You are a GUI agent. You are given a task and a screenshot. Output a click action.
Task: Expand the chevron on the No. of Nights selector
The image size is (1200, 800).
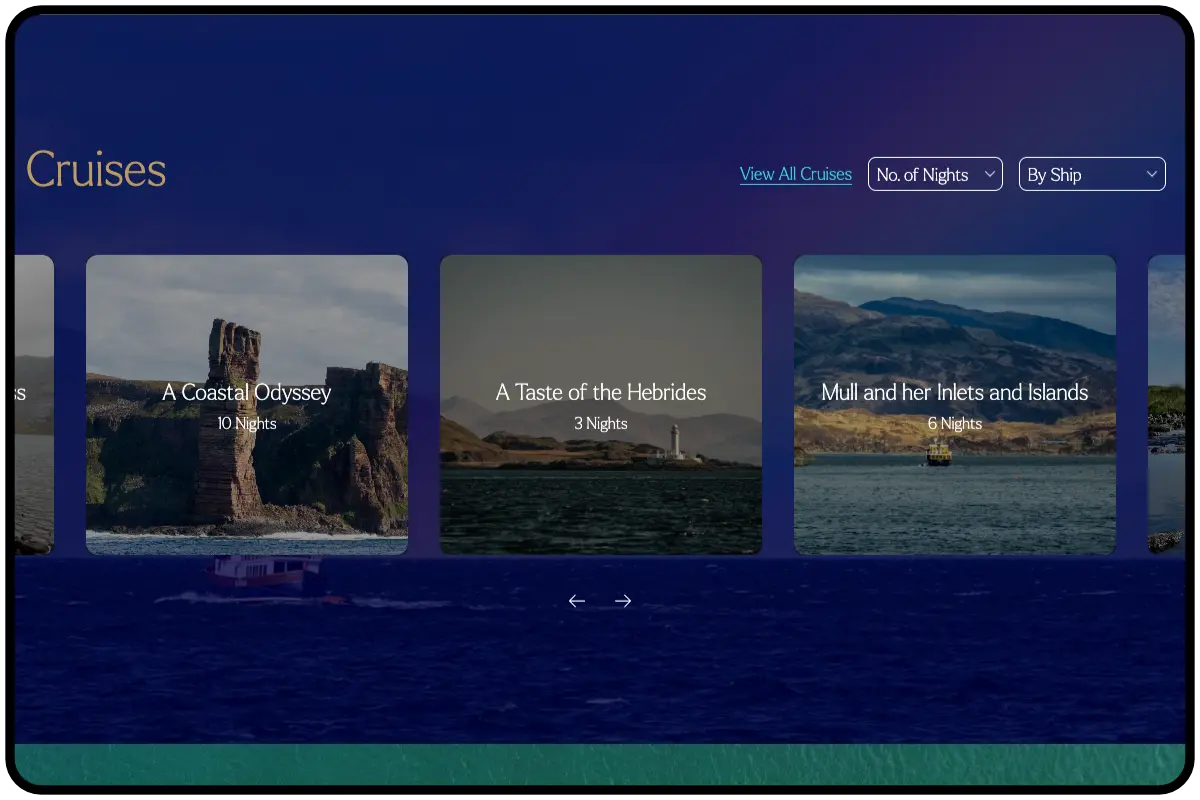click(x=990, y=173)
